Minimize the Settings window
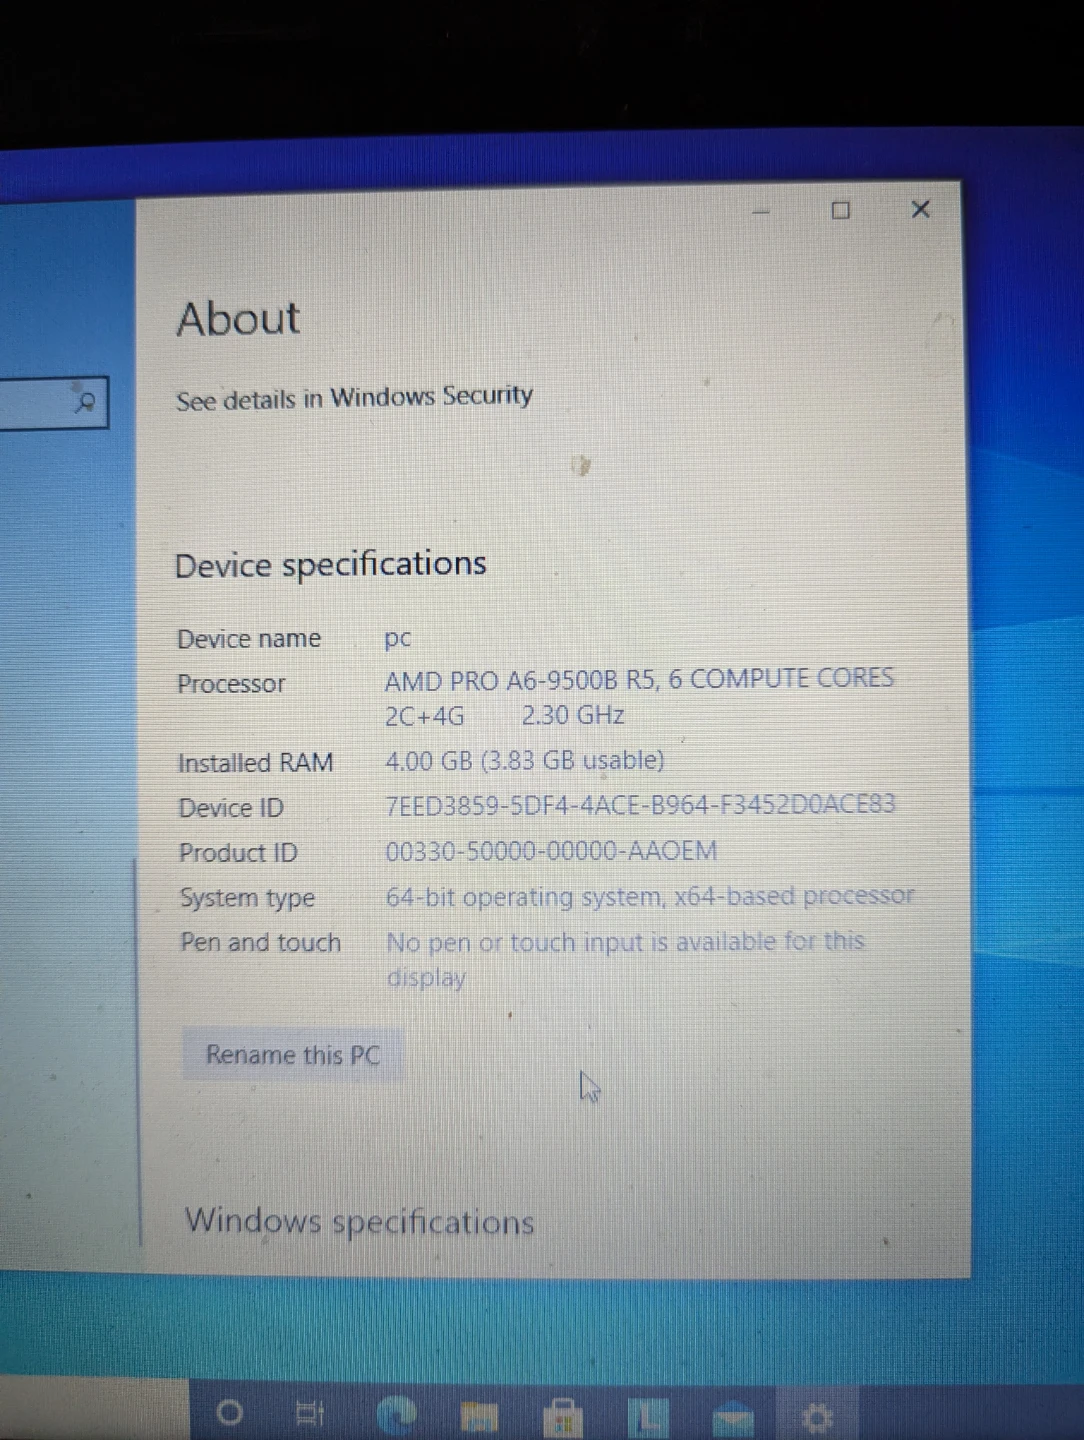The height and width of the screenshot is (1440, 1084). [761, 211]
